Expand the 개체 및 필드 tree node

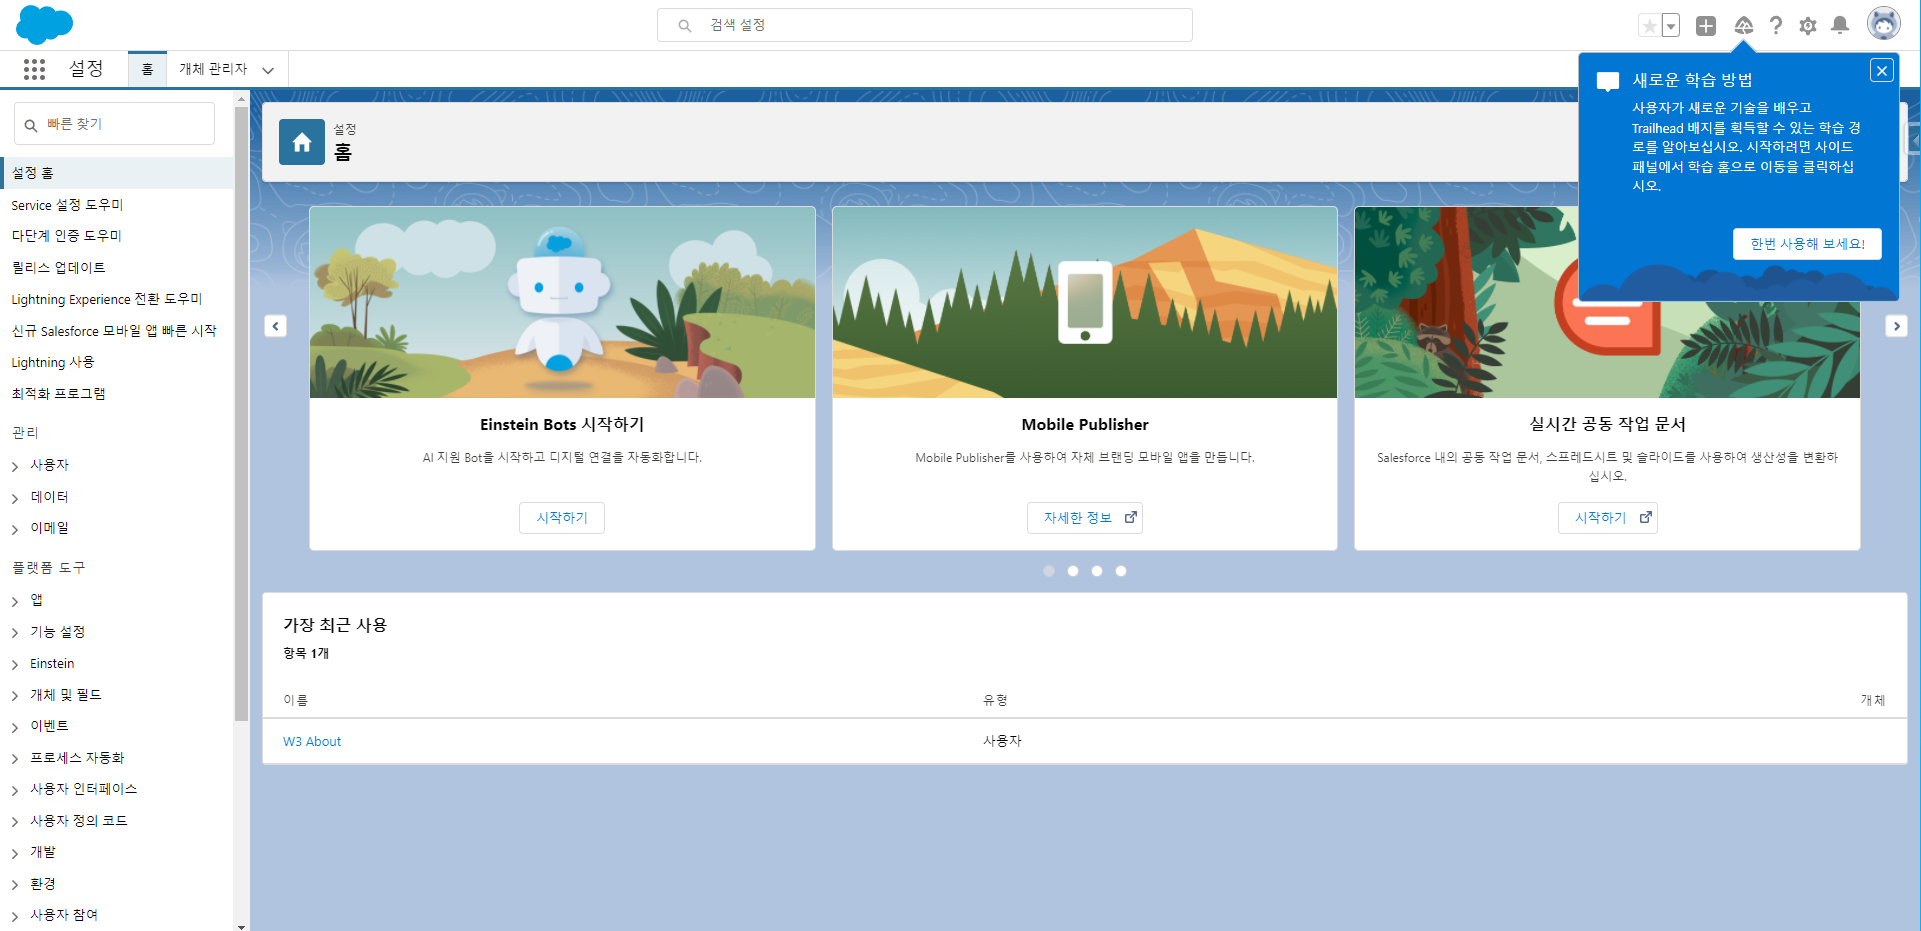click(x=15, y=696)
